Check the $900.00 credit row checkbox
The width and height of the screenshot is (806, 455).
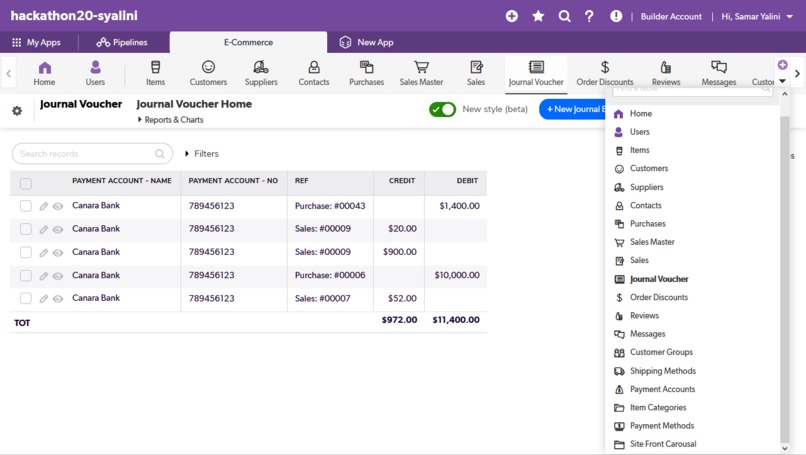click(x=26, y=252)
